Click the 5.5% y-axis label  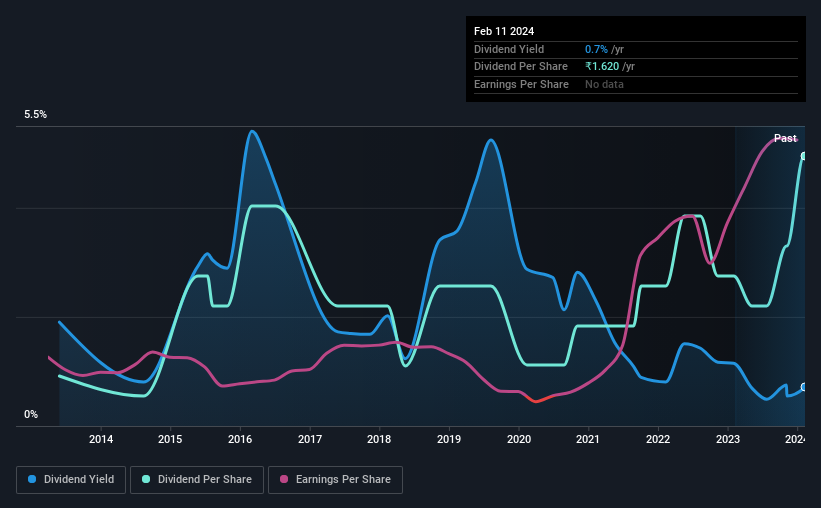coord(35,114)
